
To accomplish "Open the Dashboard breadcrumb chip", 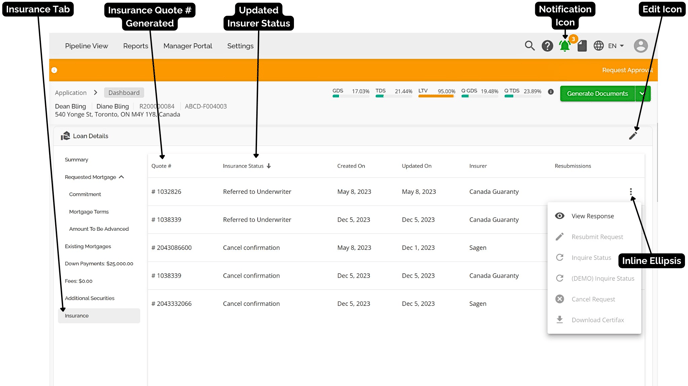I will tap(124, 93).
